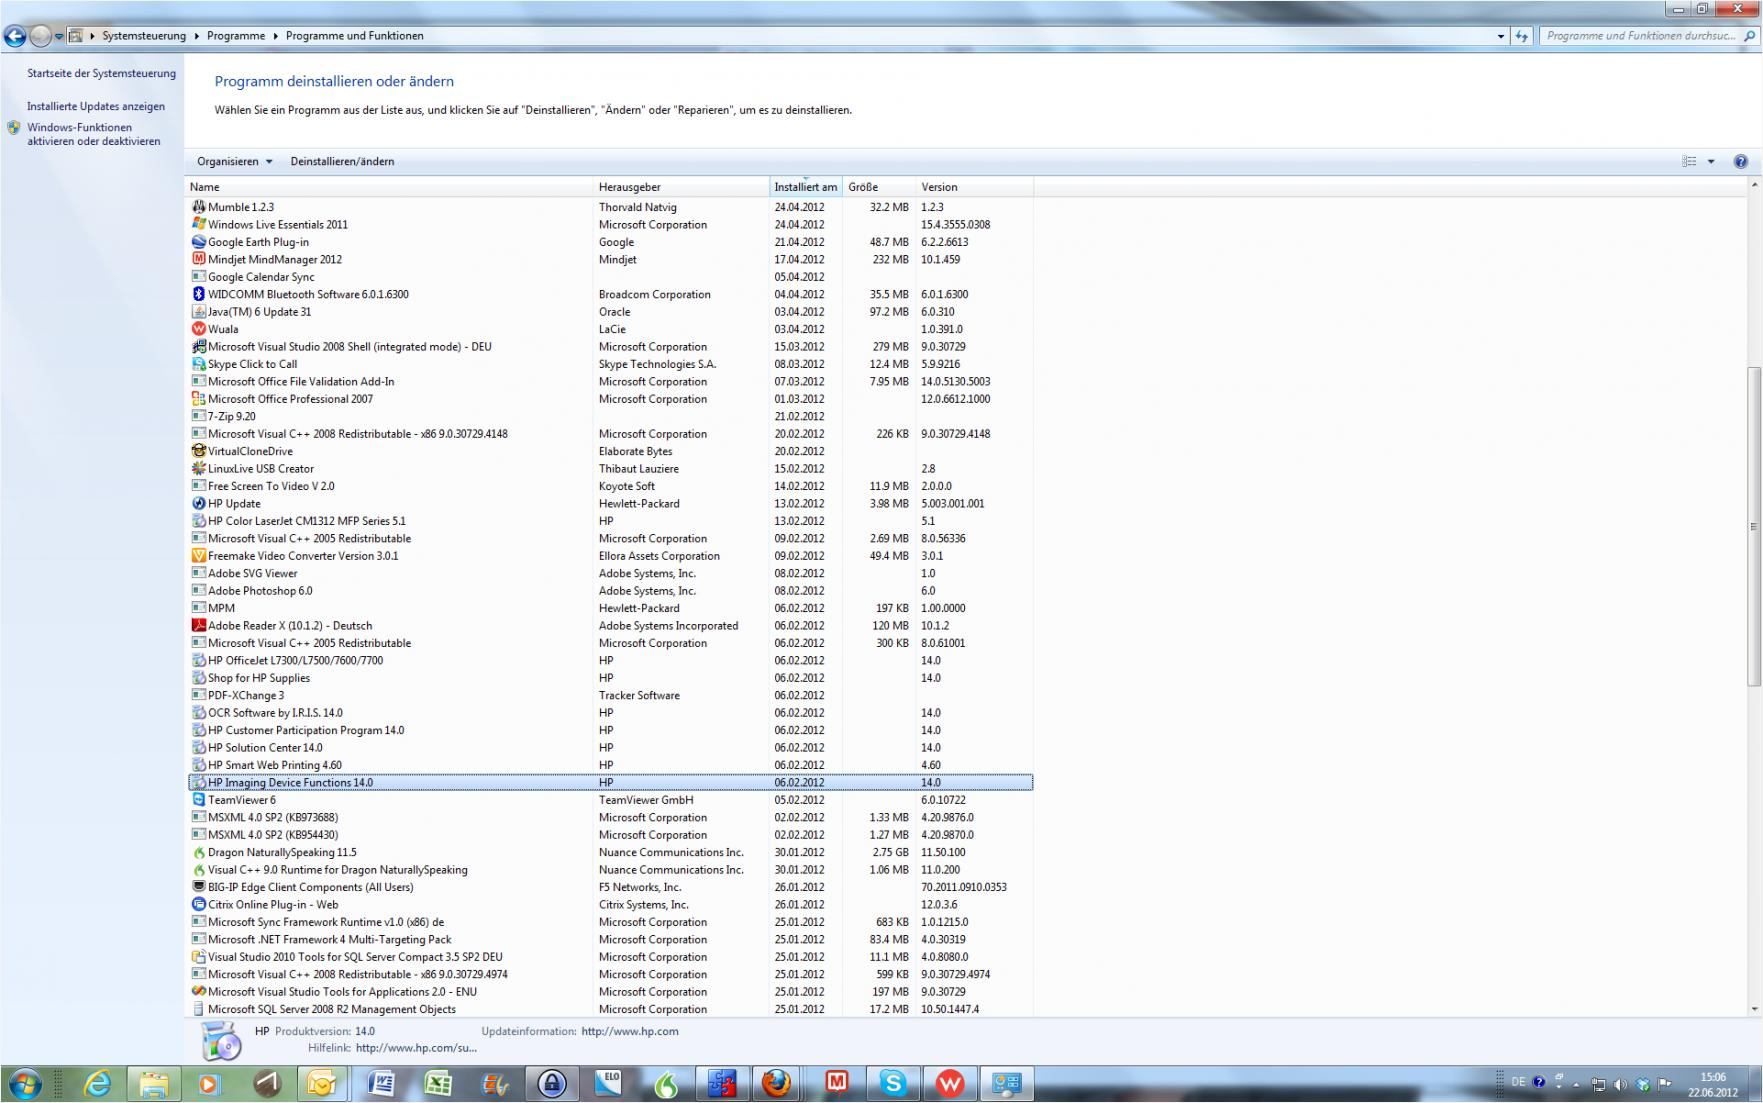
Task: Open the view options dropdown arrow
Action: pyautogui.click(x=1711, y=161)
